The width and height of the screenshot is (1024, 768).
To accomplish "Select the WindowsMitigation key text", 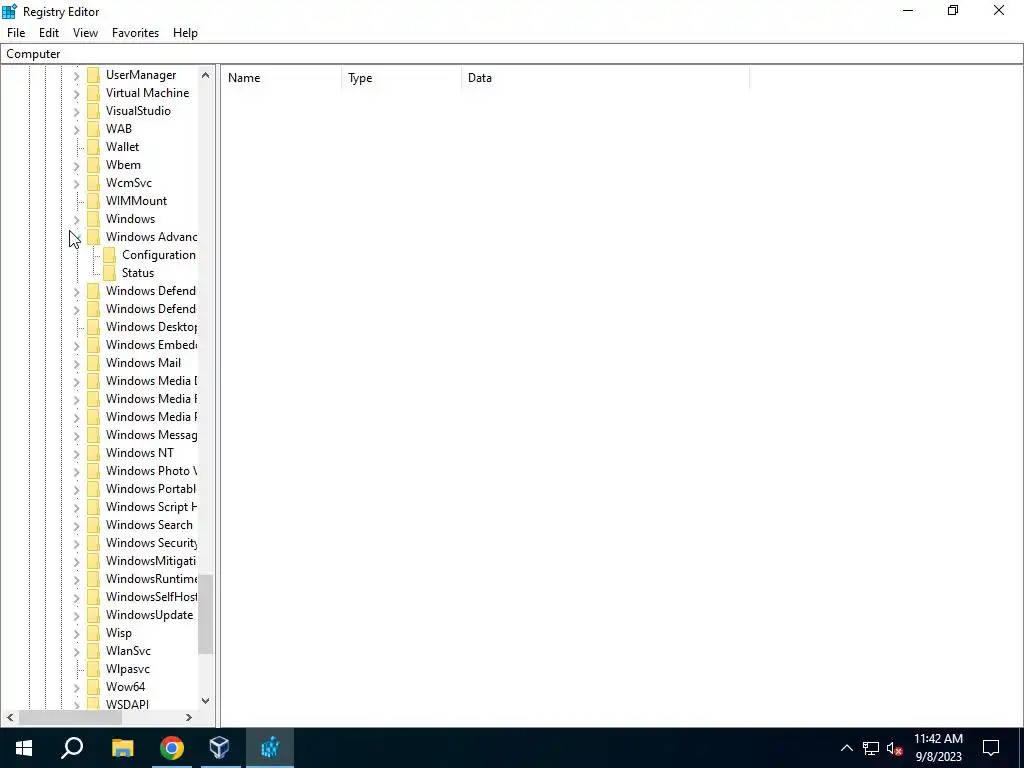I will (x=151, y=560).
